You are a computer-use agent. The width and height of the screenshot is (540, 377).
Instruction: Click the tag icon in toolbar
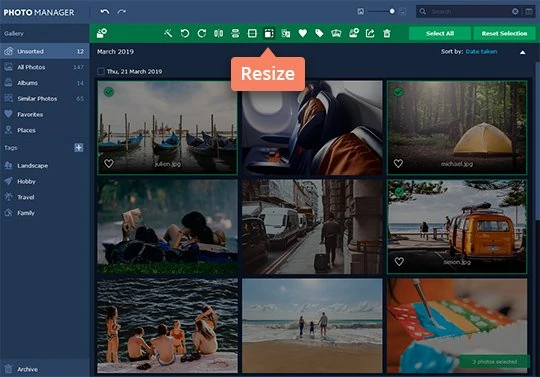click(x=319, y=33)
